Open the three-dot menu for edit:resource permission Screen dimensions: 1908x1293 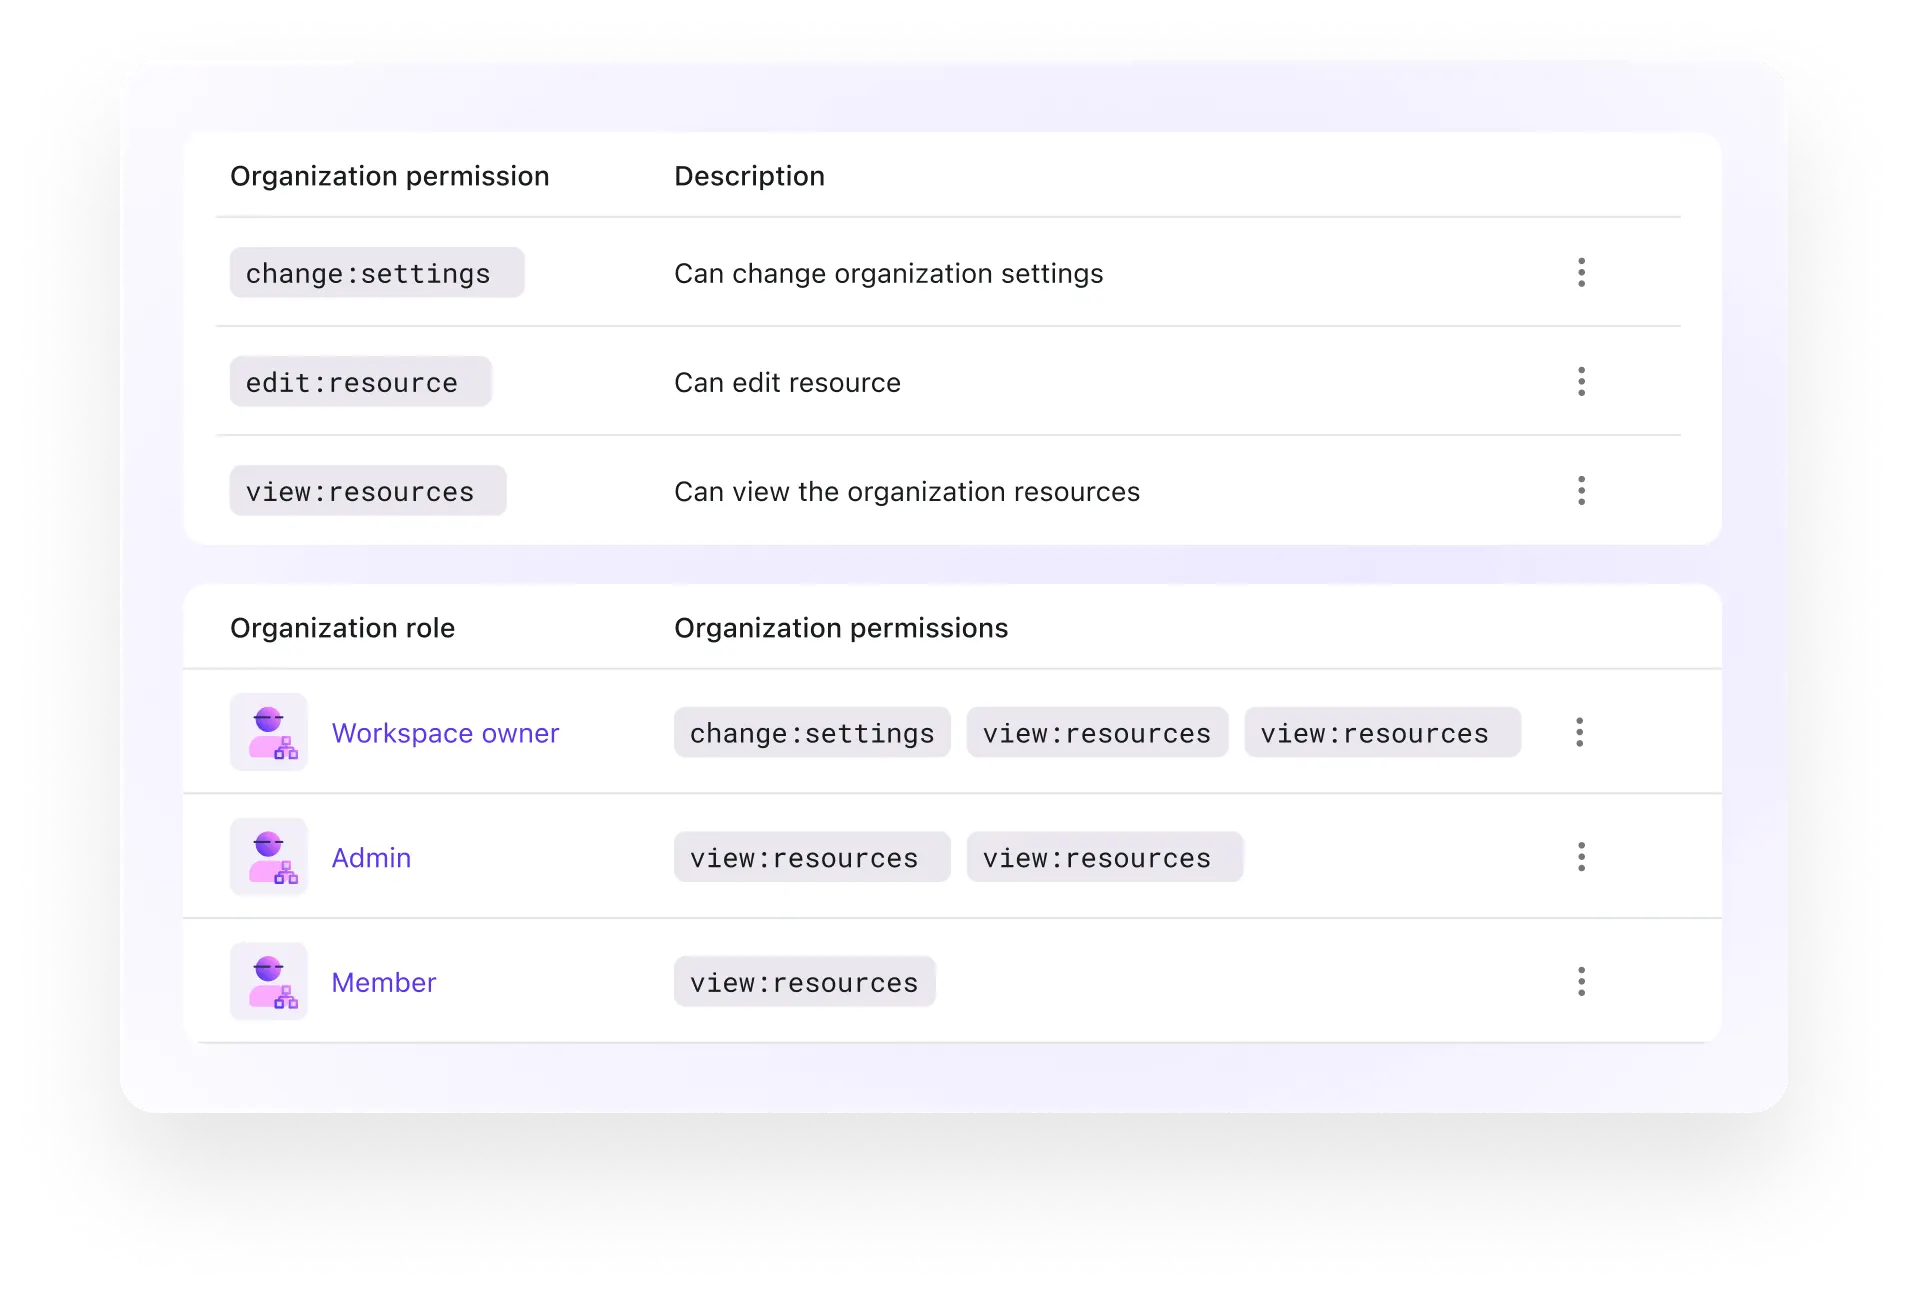click(1581, 382)
